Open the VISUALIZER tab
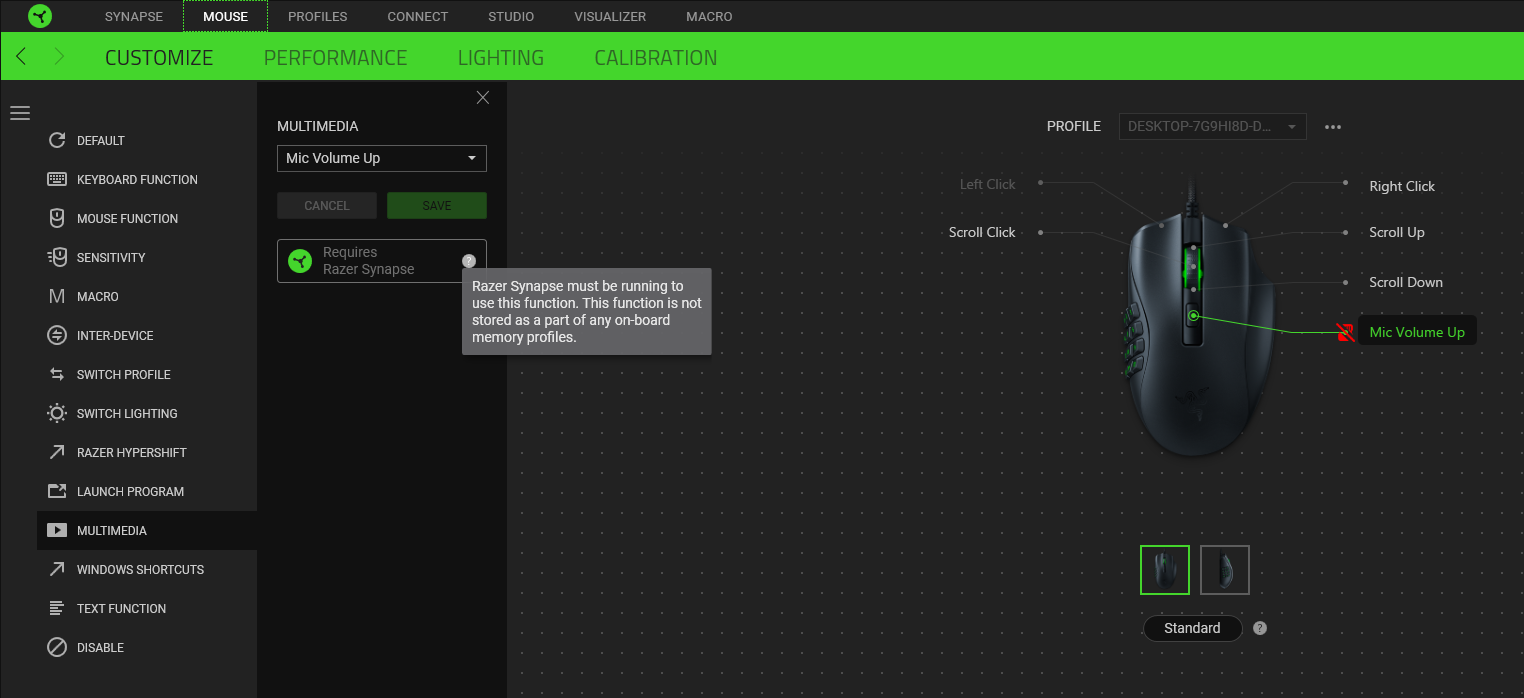The height and width of the screenshot is (698, 1524). (x=610, y=16)
